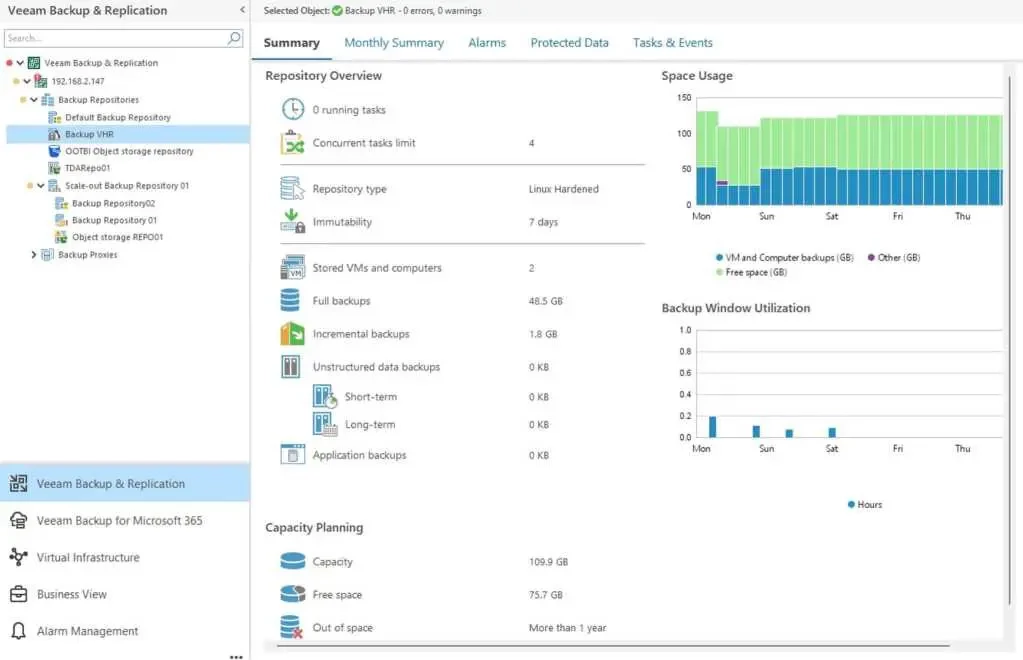Switch to the Monthly Summary tab

tap(393, 43)
